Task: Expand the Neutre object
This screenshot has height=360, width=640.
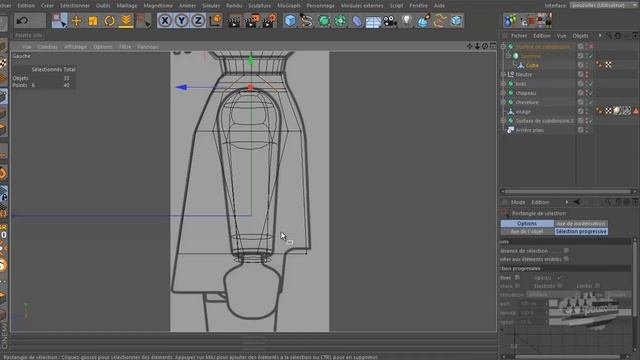Action: pyautogui.click(x=503, y=74)
